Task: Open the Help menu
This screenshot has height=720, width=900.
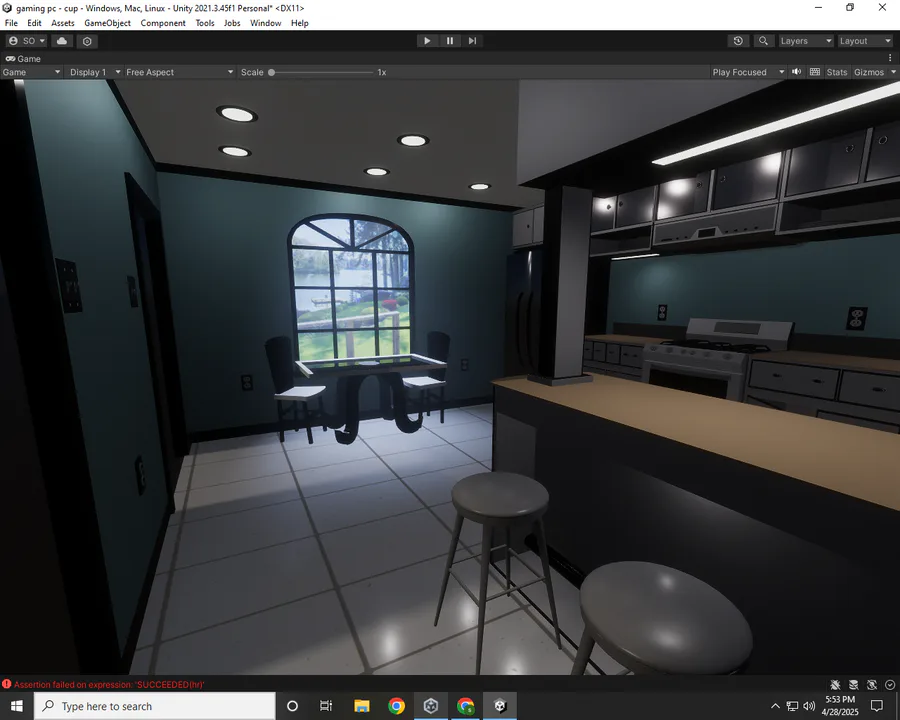Action: 300,23
